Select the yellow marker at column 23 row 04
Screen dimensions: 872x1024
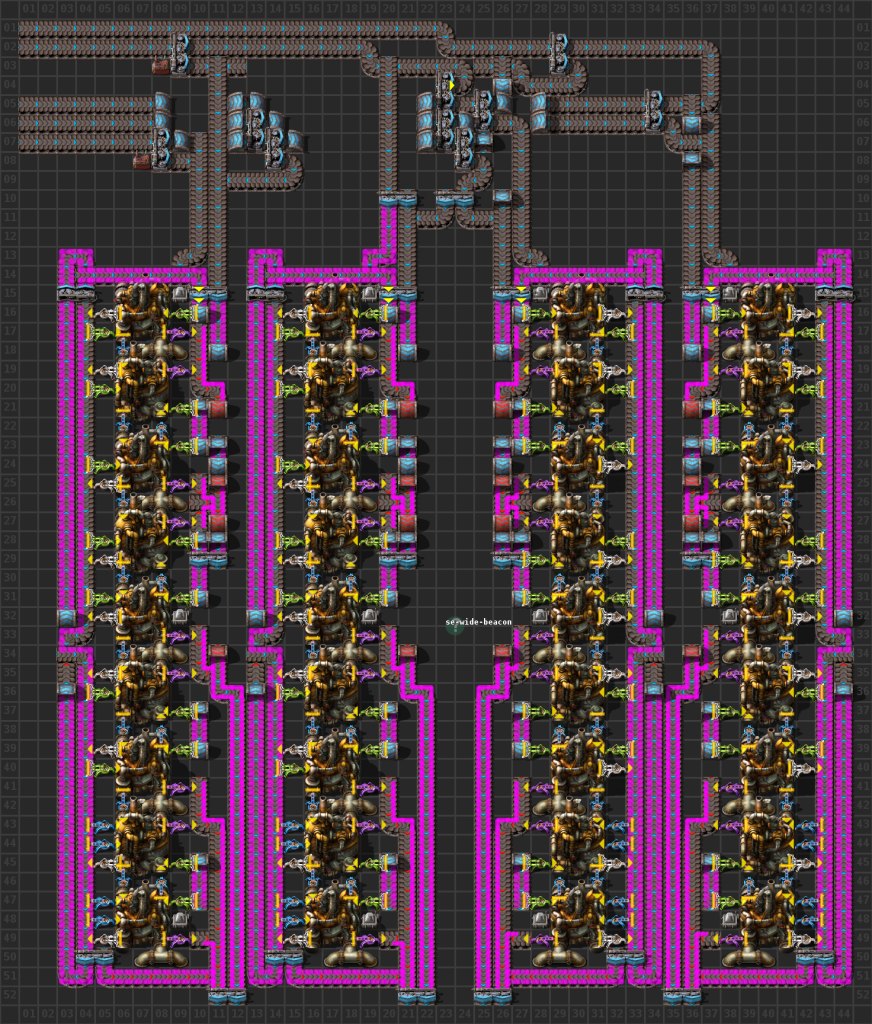click(451, 86)
